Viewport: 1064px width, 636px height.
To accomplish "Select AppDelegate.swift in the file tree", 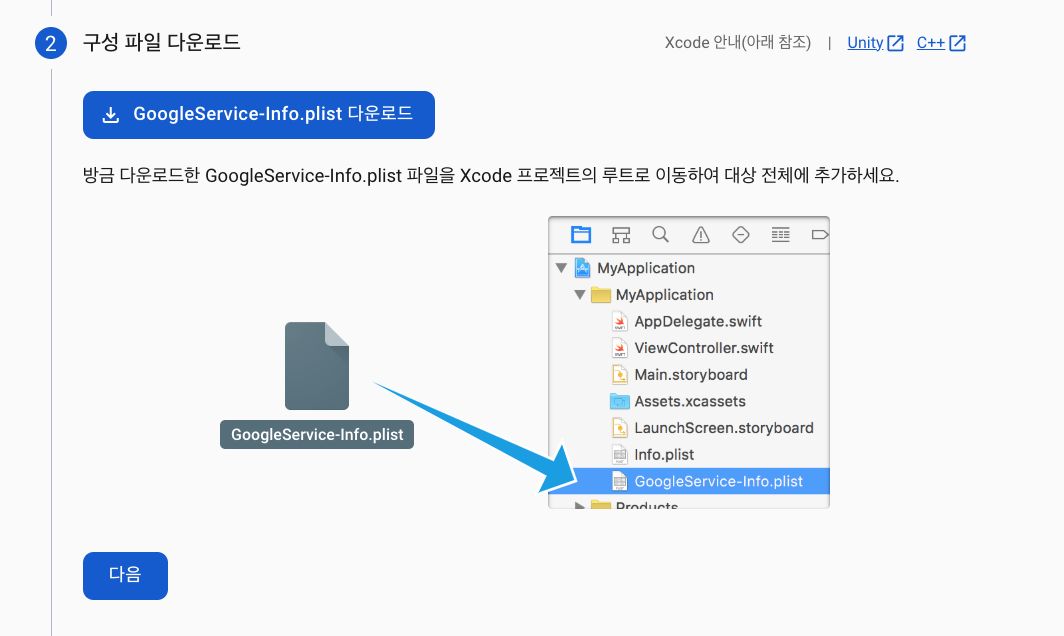I will 698,321.
